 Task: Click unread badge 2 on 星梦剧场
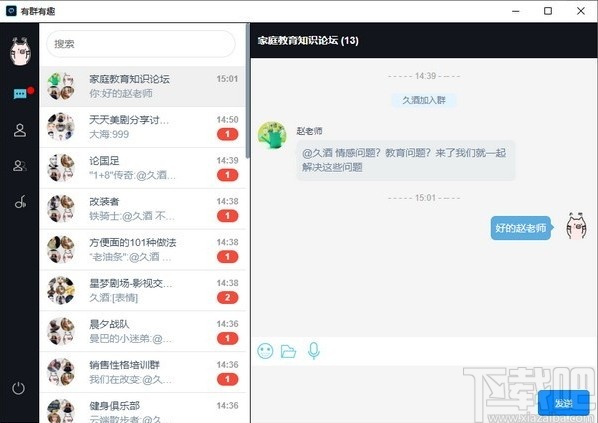click(228, 298)
